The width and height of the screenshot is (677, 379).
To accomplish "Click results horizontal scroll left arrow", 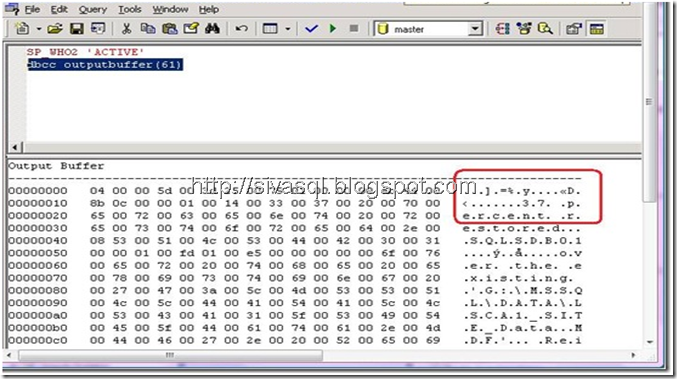I will pyautogui.click(x=9, y=355).
